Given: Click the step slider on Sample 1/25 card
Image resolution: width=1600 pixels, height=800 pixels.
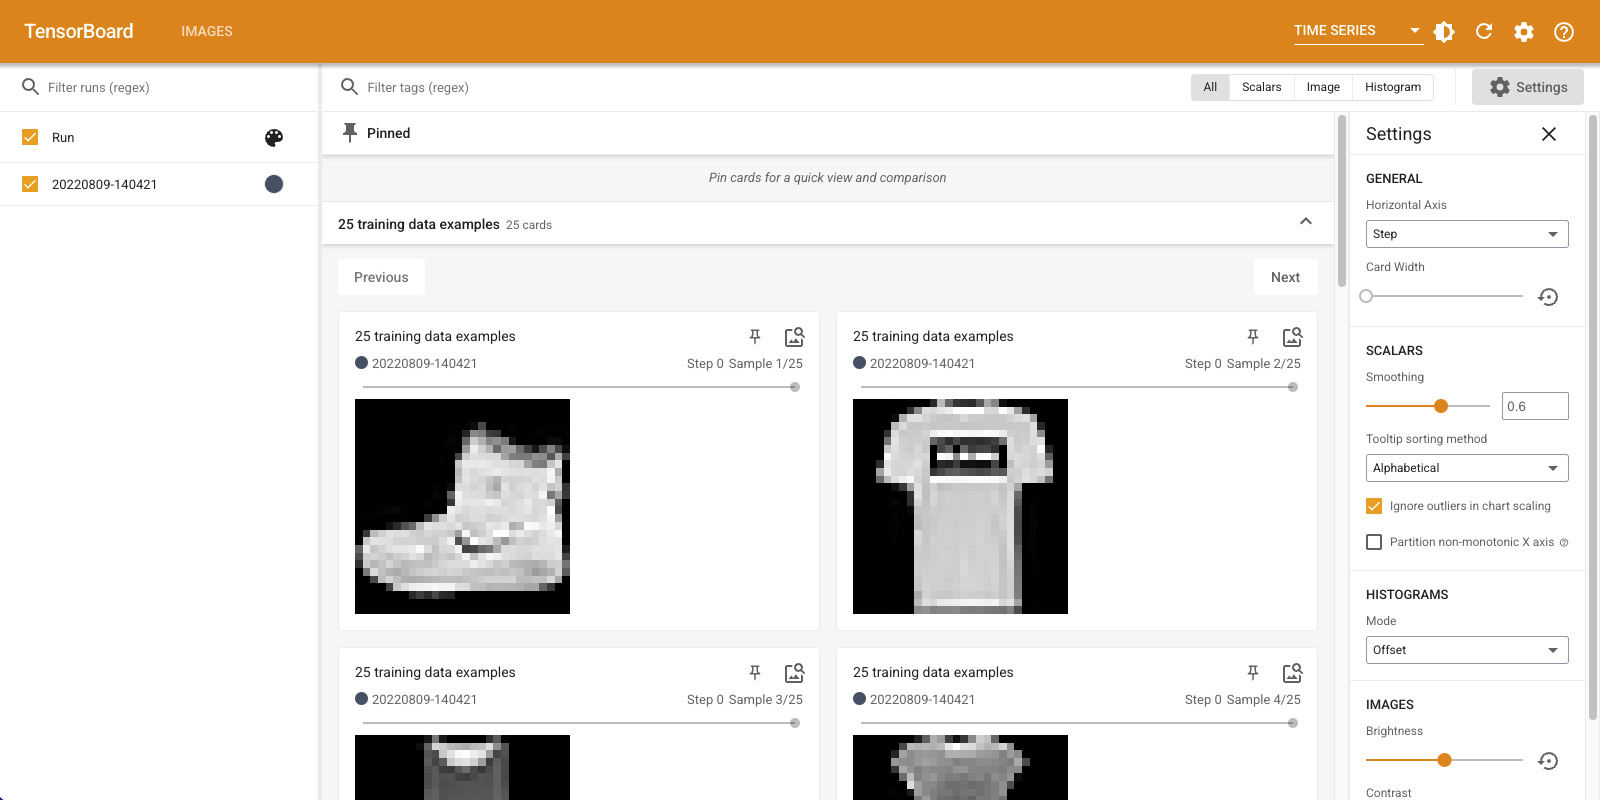Looking at the screenshot, I should [579, 387].
